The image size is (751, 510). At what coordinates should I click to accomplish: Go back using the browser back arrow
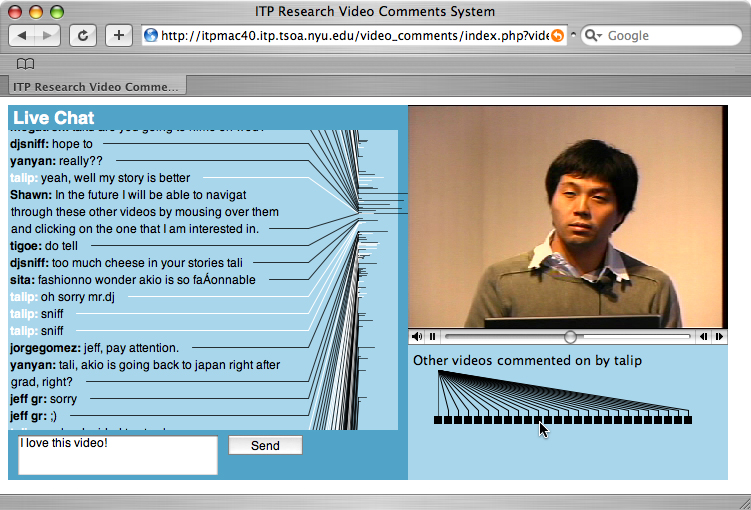[x=23, y=36]
